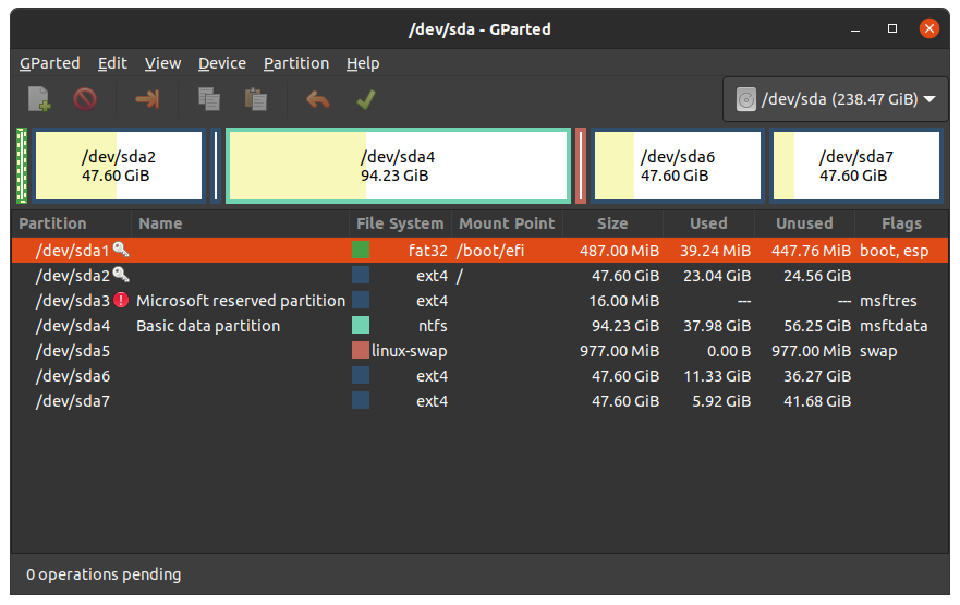Click the key lock icon beside /dev/sda1
Screen dimensions: 960x605
(x=121, y=249)
